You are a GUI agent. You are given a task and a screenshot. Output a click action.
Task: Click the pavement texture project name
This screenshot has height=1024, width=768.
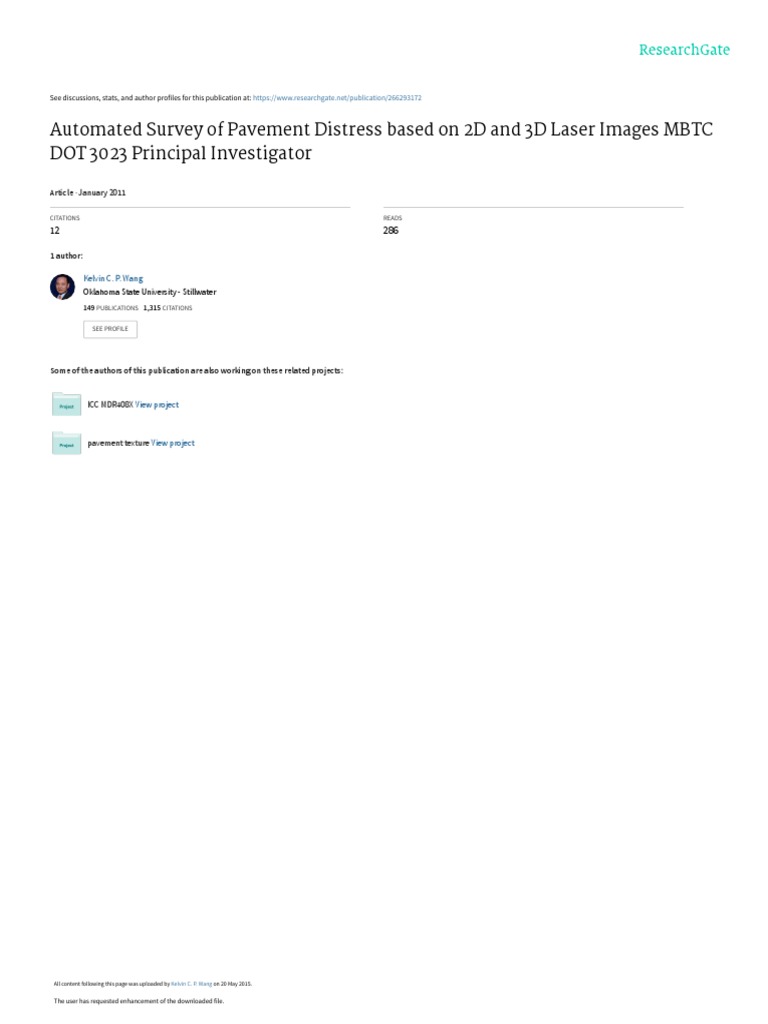coord(118,443)
